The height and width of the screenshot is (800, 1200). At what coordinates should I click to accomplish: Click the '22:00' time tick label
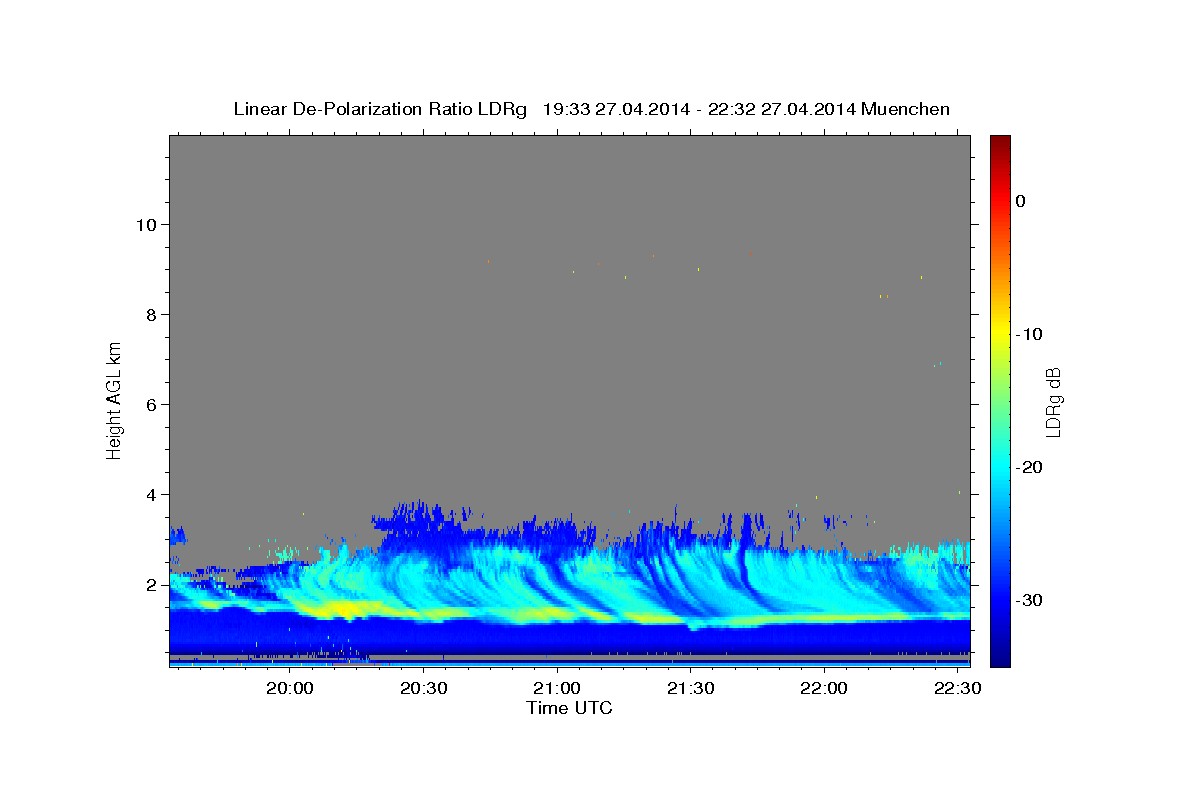pyautogui.click(x=824, y=689)
